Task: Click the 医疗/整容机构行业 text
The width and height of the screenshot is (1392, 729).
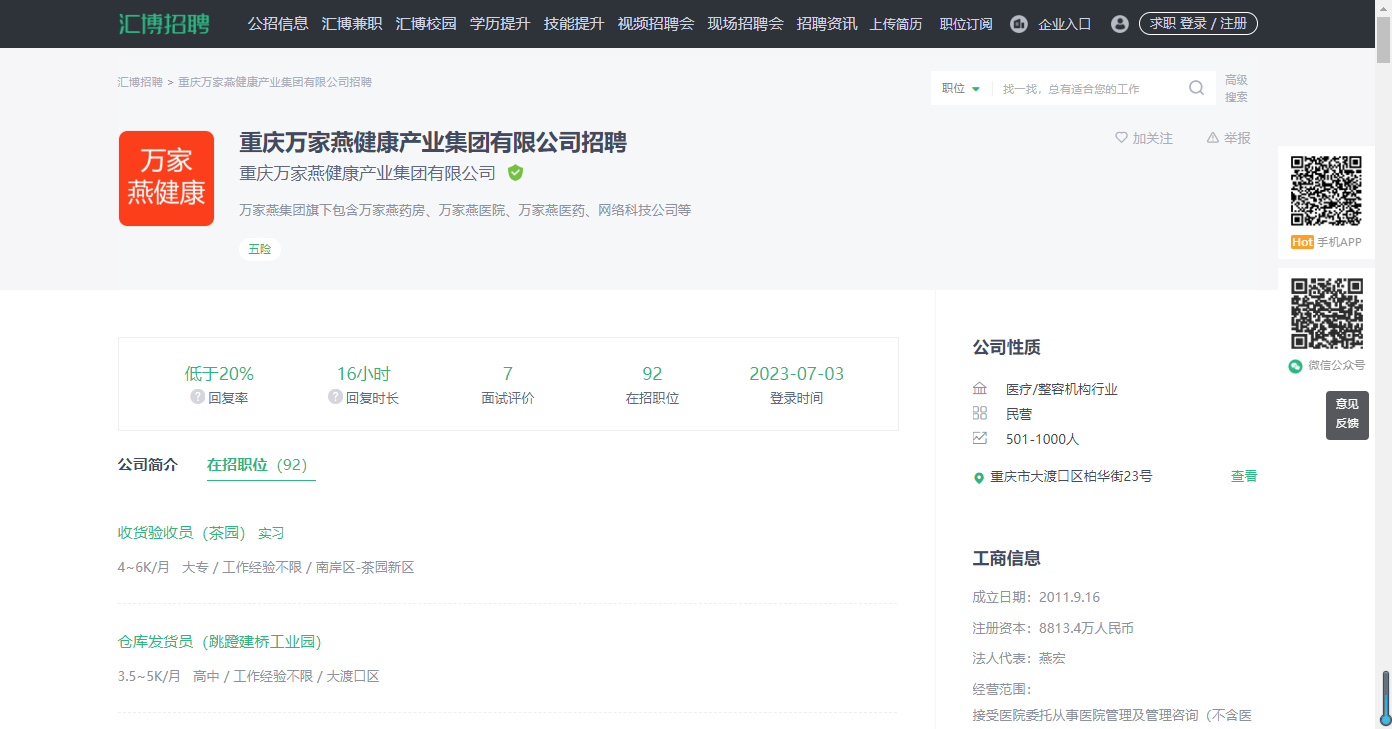Action: point(1062,389)
